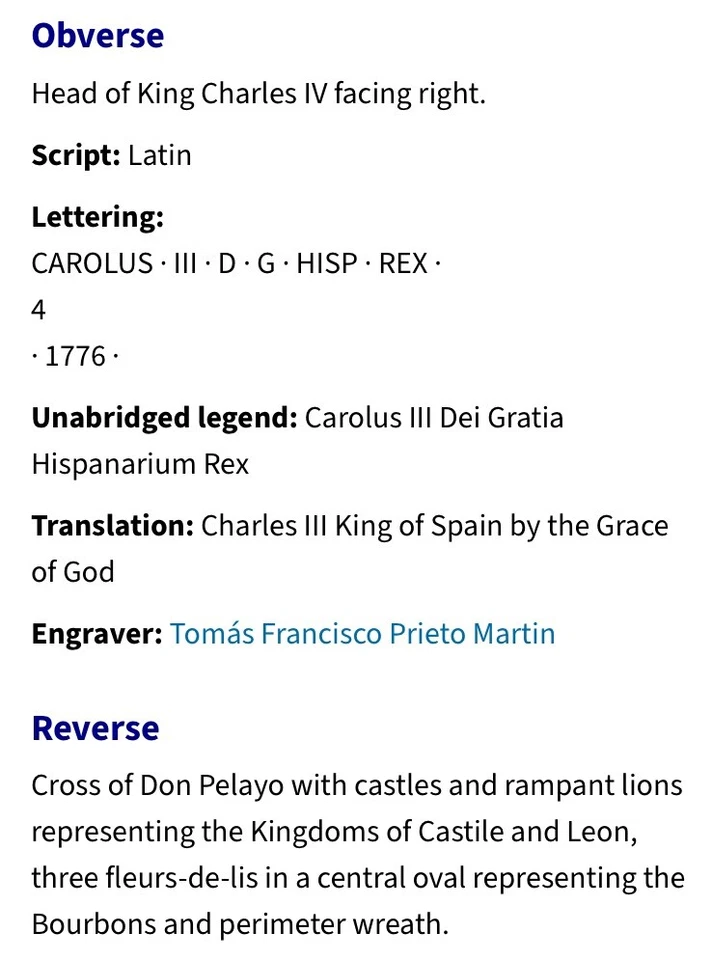Click the bold 'Engraver:' label

pyautogui.click(x=97, y=634)
